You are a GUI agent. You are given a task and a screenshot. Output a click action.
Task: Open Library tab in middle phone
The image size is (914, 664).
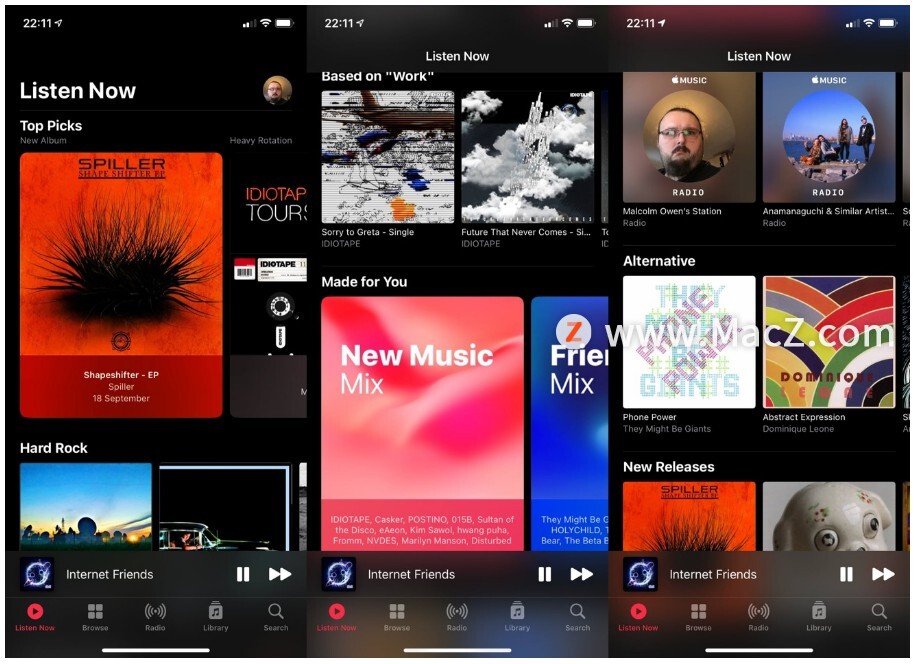click(x=517, y=617)
